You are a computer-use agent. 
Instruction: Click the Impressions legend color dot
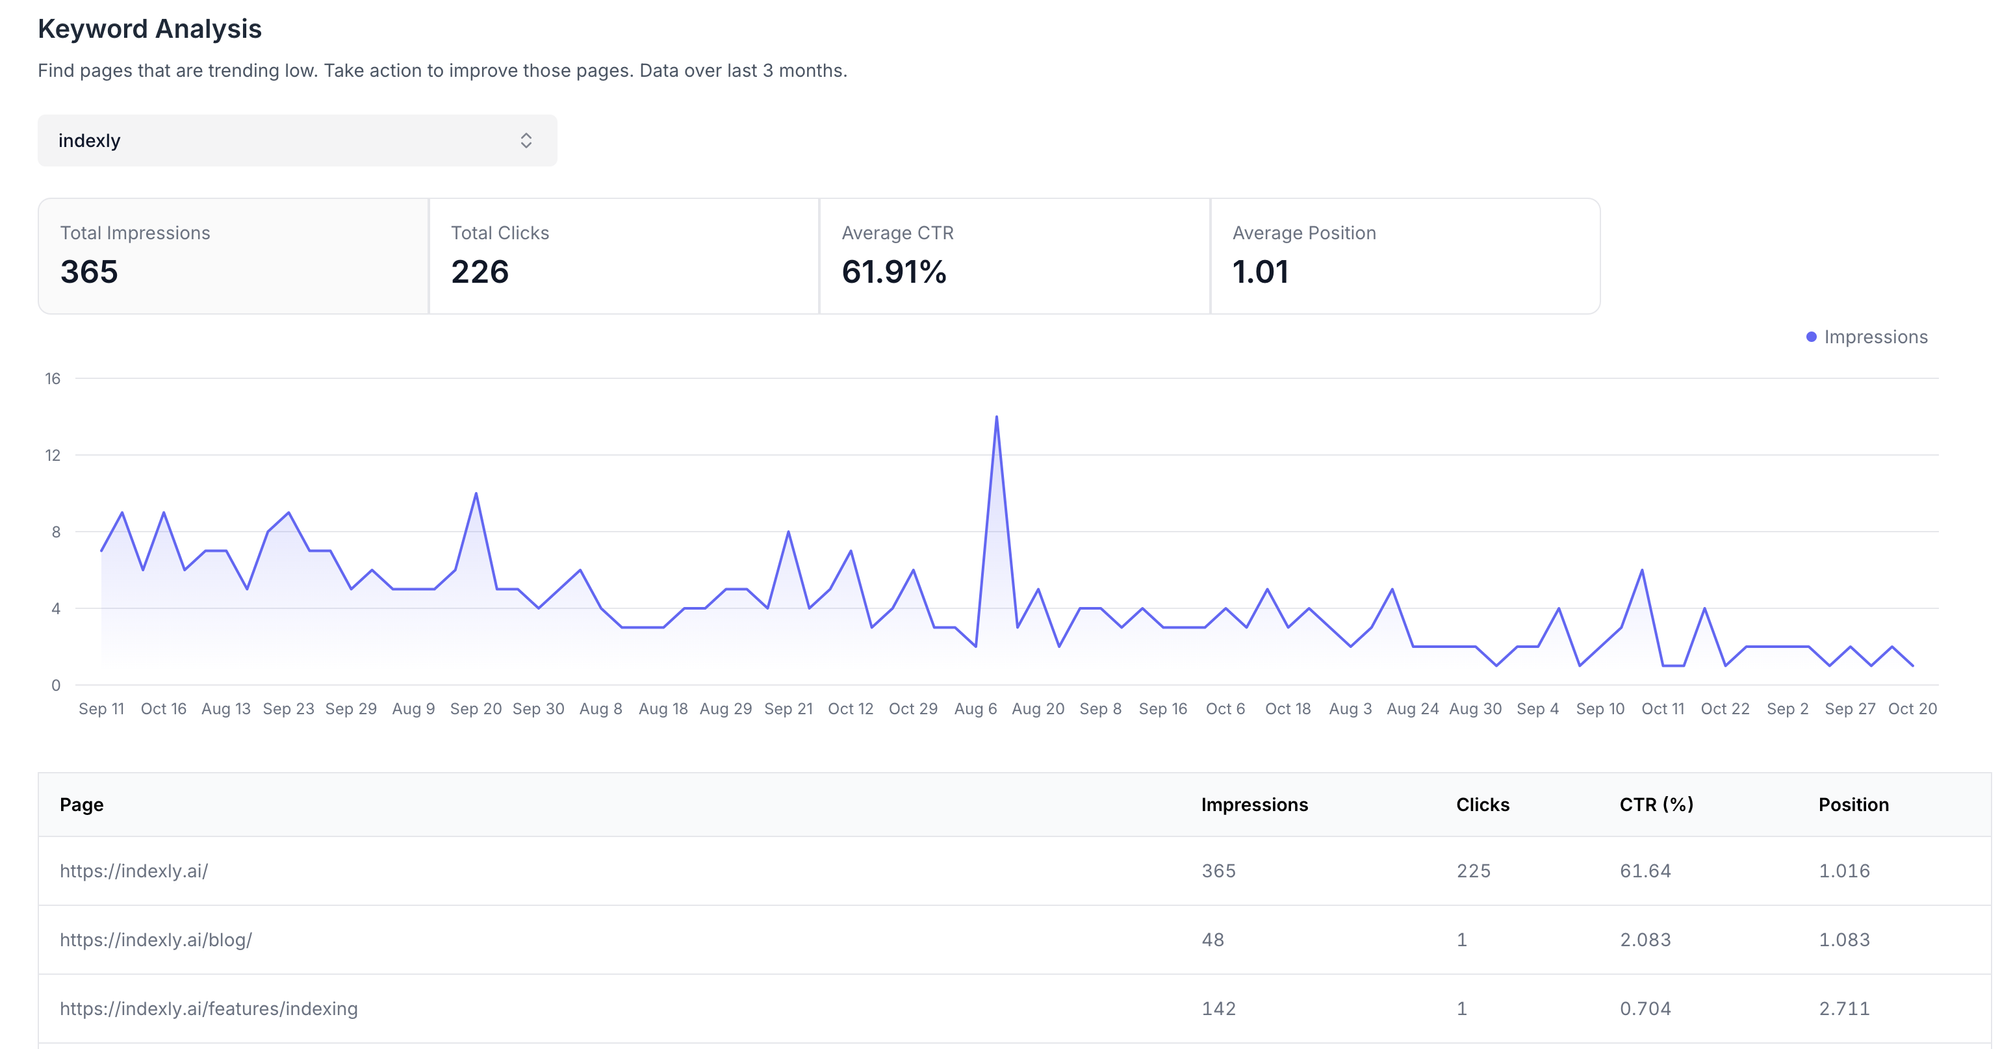[1811, 337]
